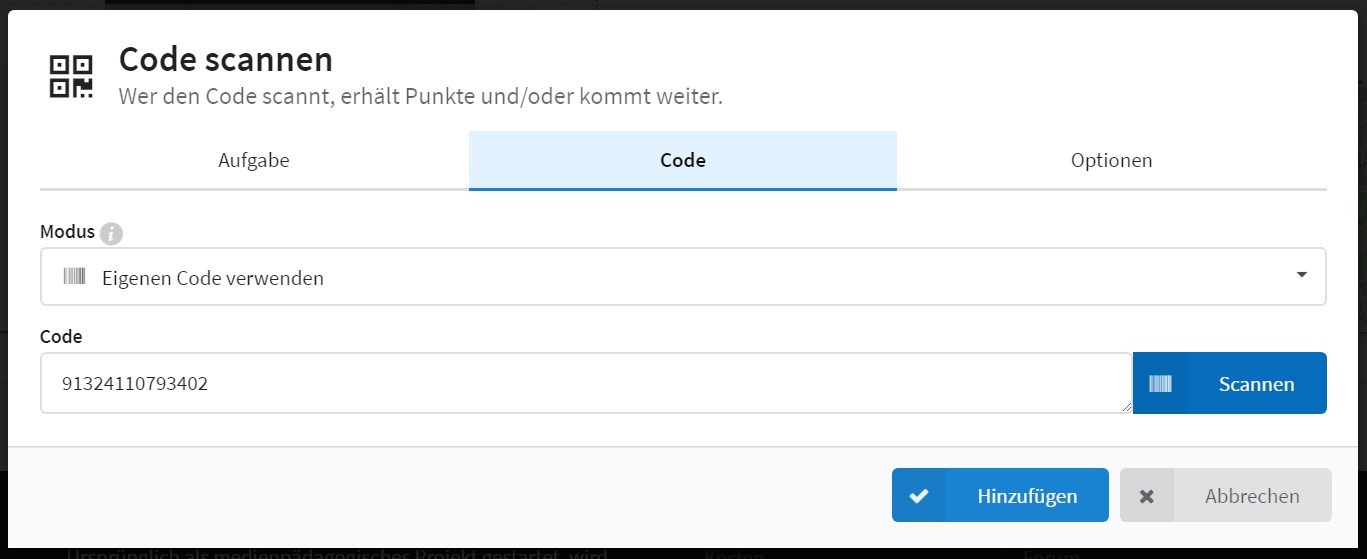Click the subtitle 'Wer den Code scannt' text
Image resolution: width=1367 pixels, height=559 pixels.
coord(420,97)
